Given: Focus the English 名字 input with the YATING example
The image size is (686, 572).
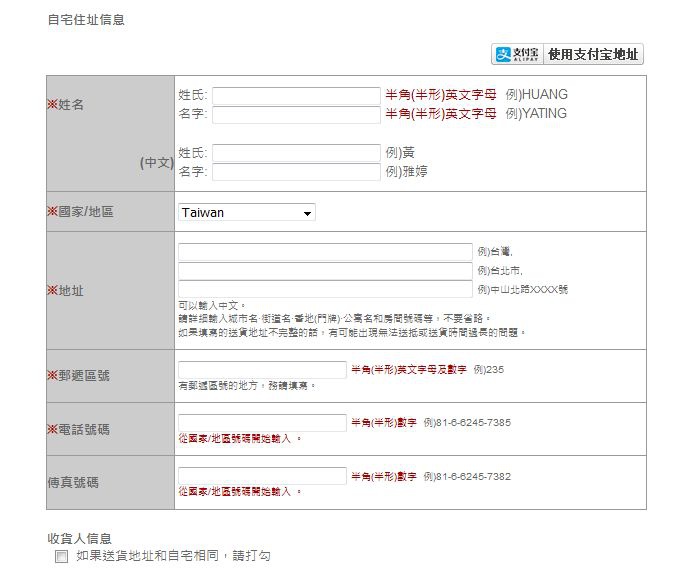Looking at the screenshot, I should click(x=296, y=115).
